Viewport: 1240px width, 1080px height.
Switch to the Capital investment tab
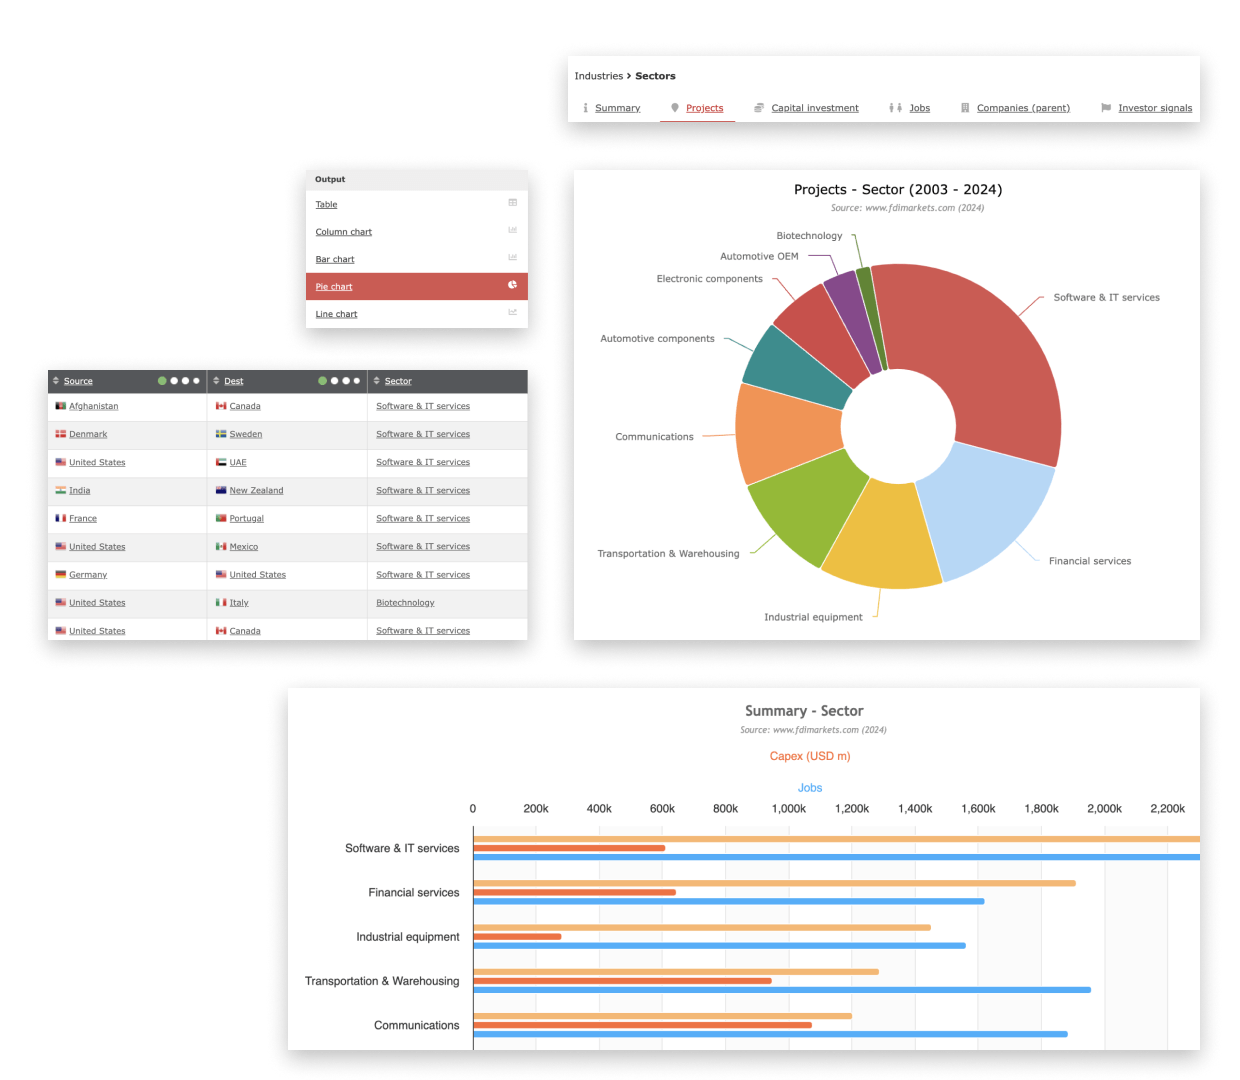point(815,107)
